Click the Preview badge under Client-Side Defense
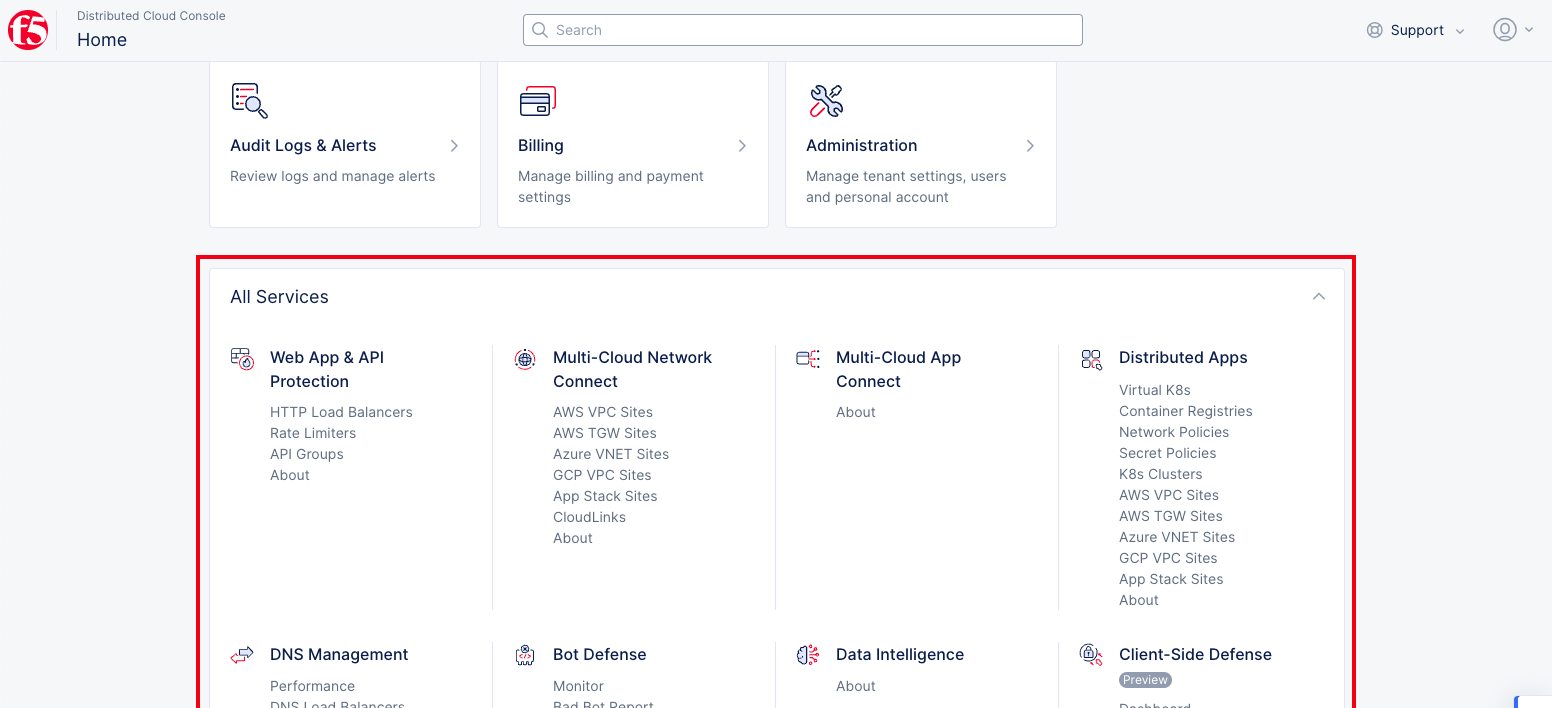 pos(1145,679)
